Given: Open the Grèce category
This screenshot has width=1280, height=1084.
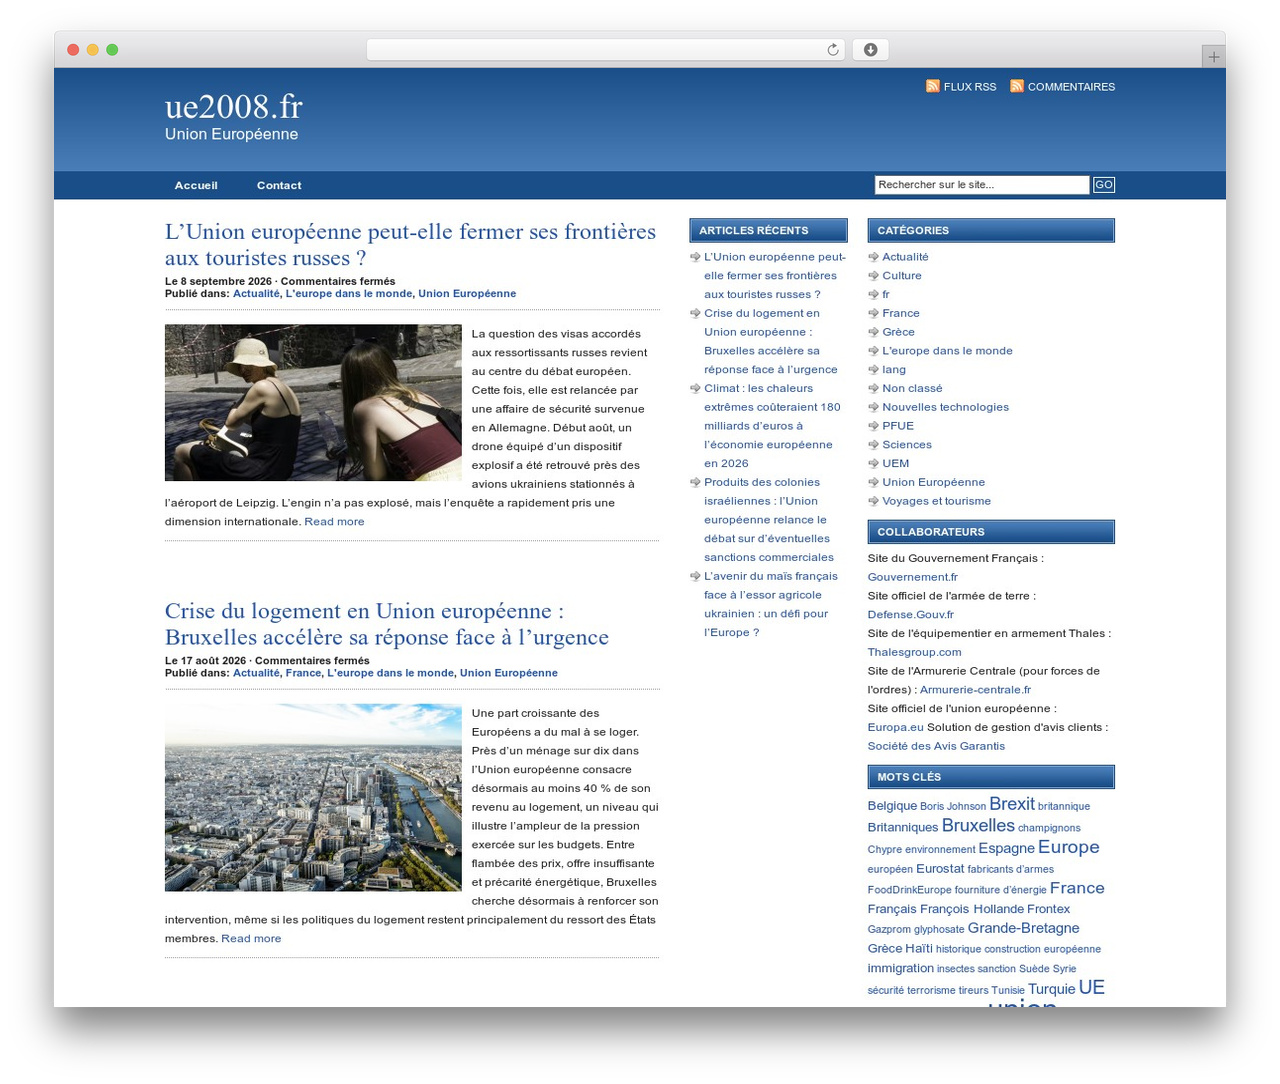Looking at the screenshot, I should (x=898, y=332).
